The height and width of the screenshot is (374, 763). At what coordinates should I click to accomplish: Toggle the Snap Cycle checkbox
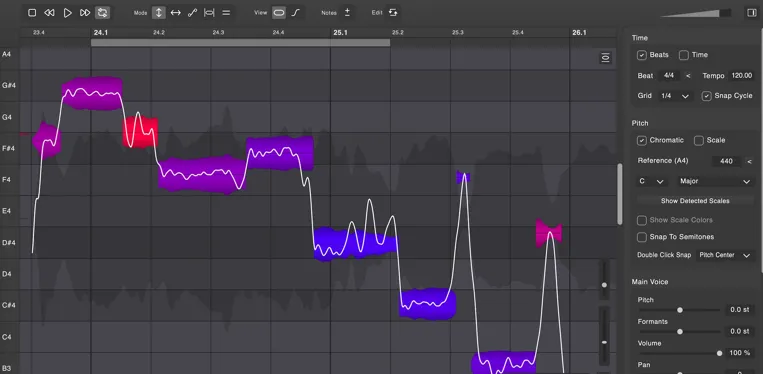tap(707, 96)
